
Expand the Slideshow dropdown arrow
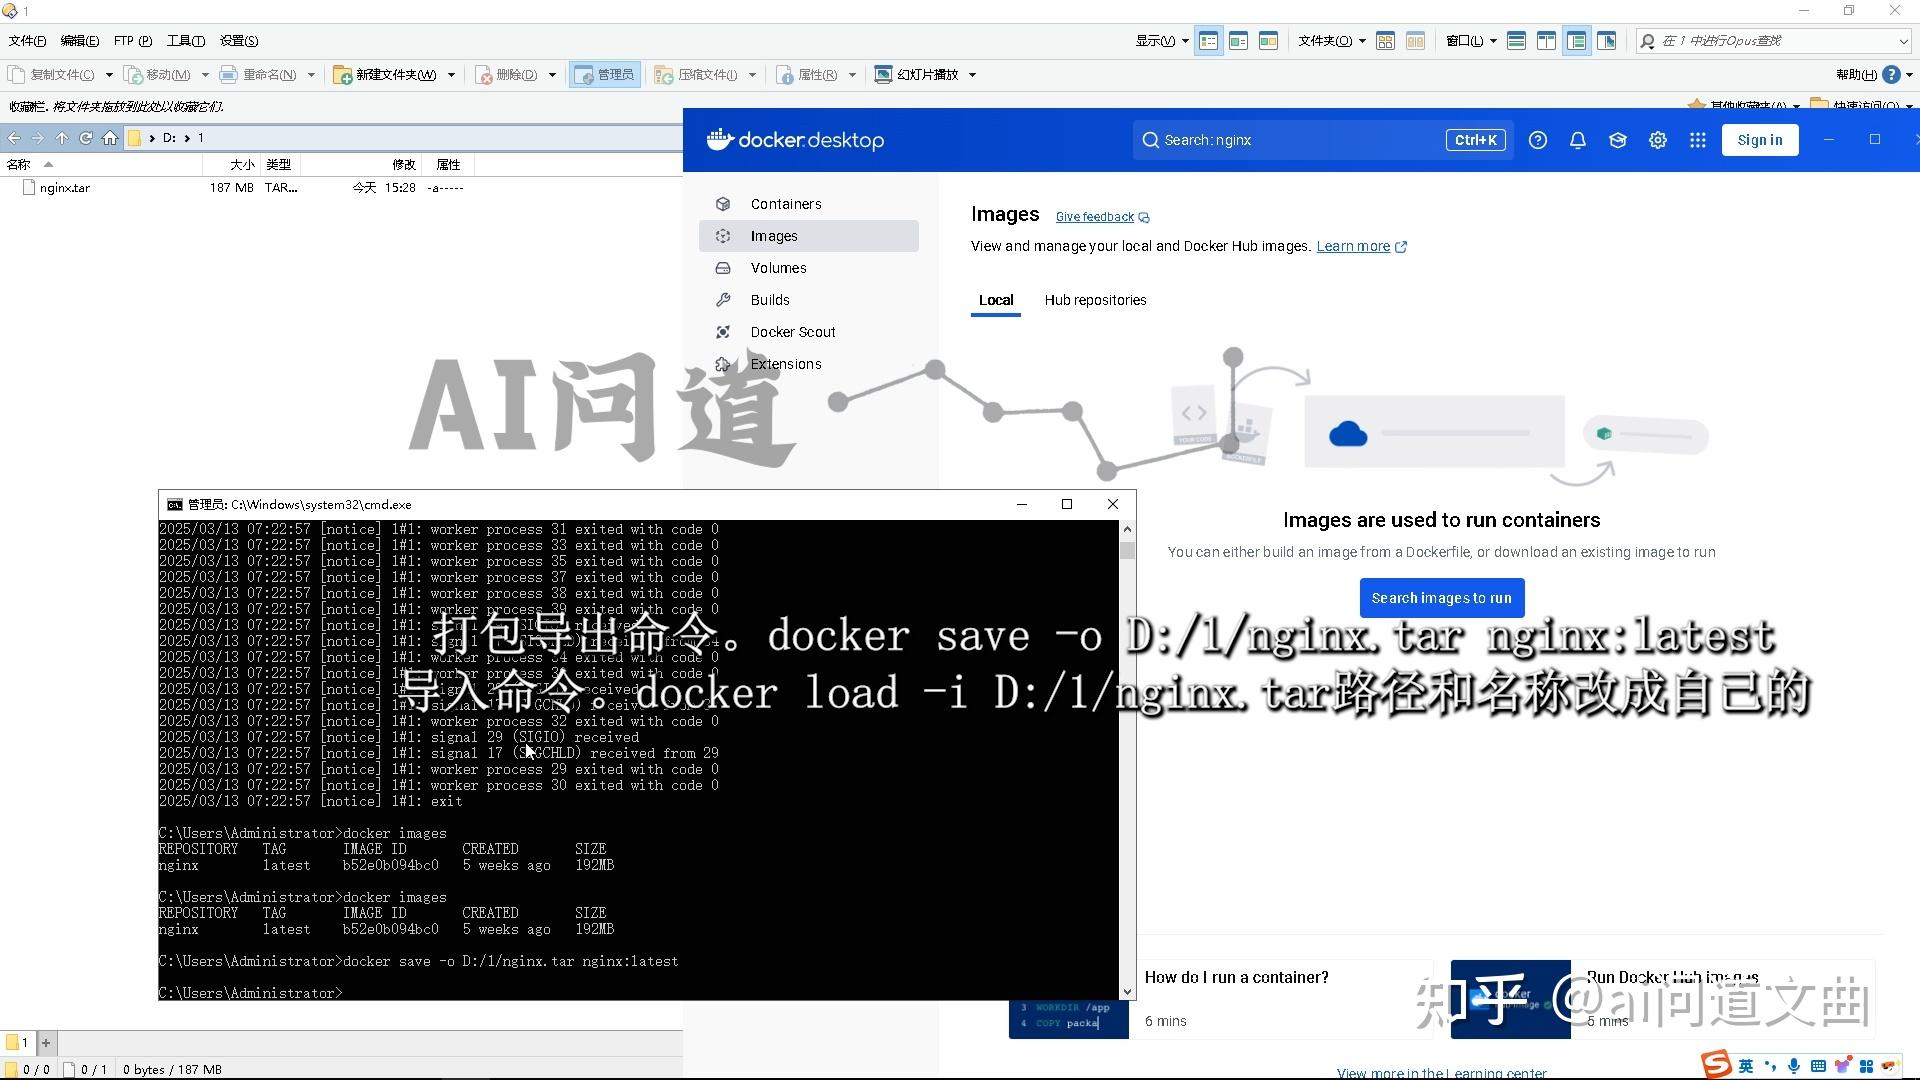click(972, 75)
